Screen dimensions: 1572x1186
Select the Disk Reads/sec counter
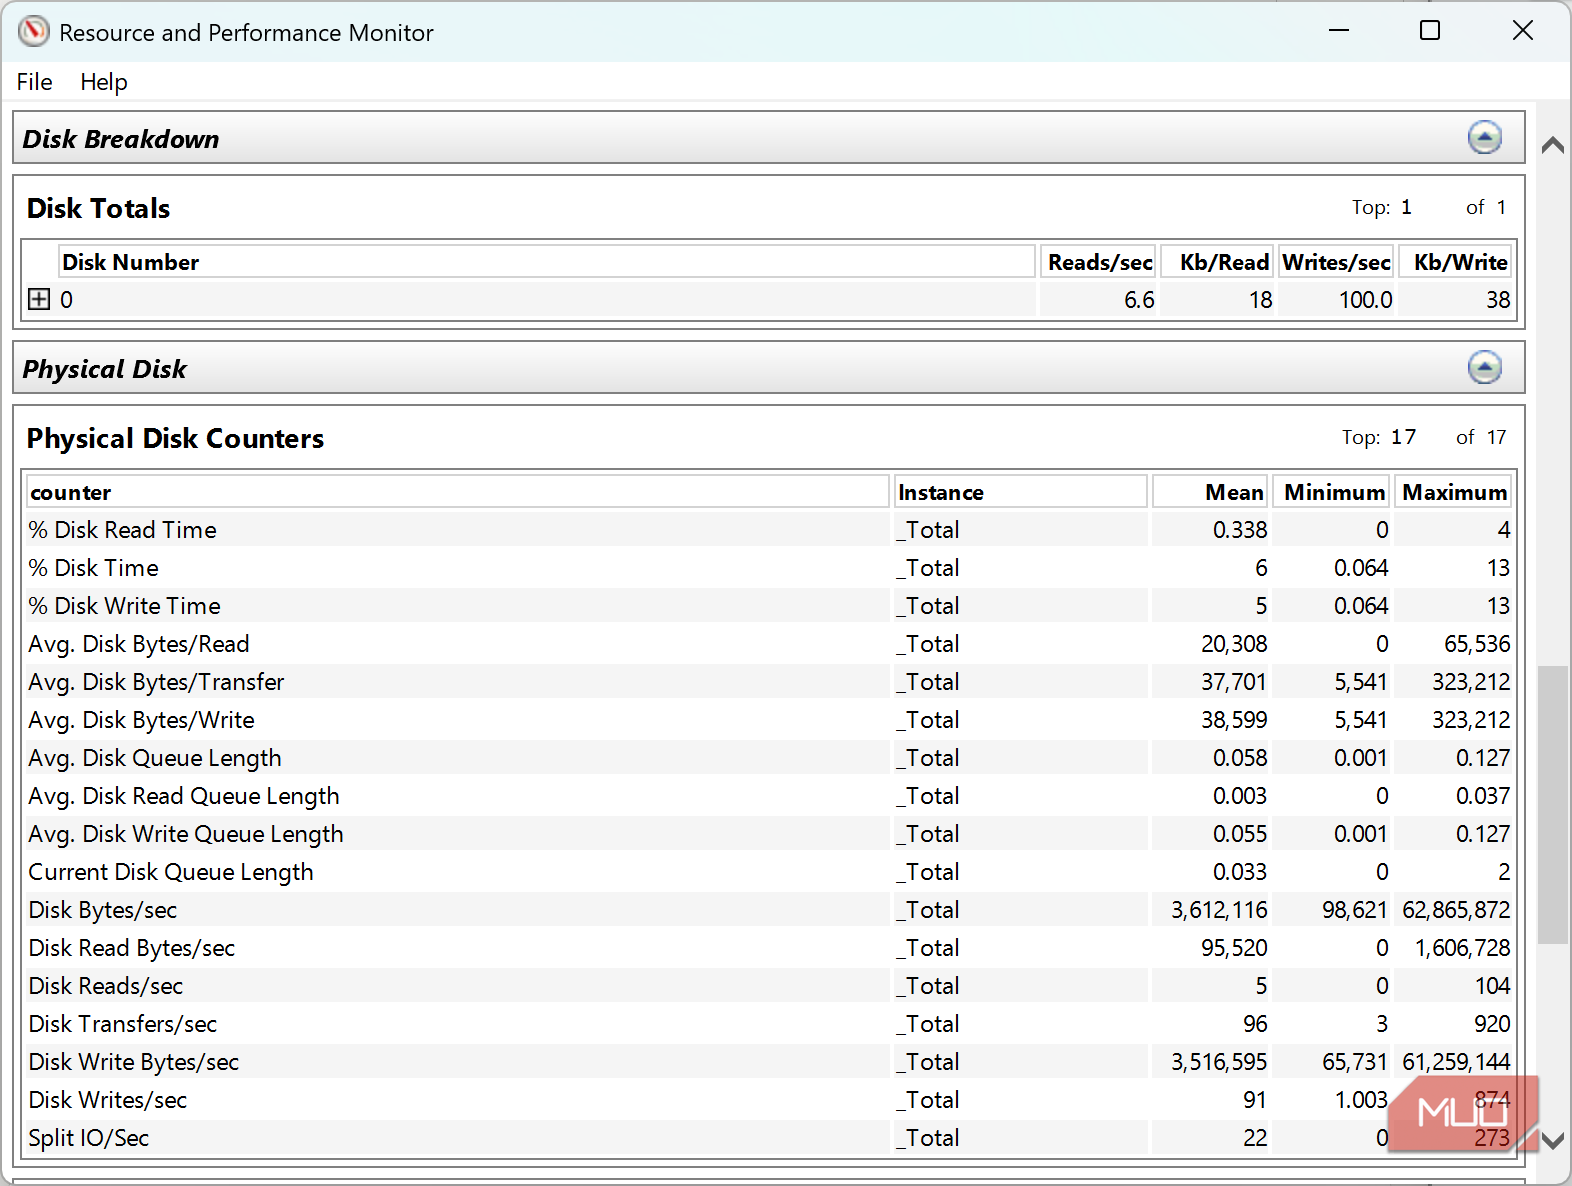[x=106, y=986]
